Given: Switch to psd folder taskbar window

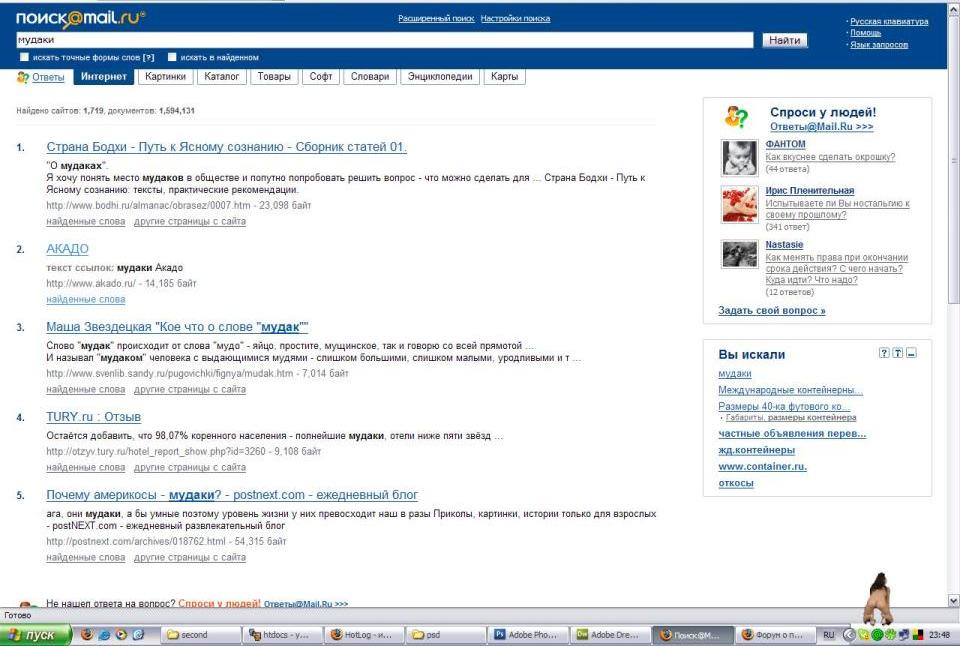Looking at the screenshot, I should (x=446, y=635).
